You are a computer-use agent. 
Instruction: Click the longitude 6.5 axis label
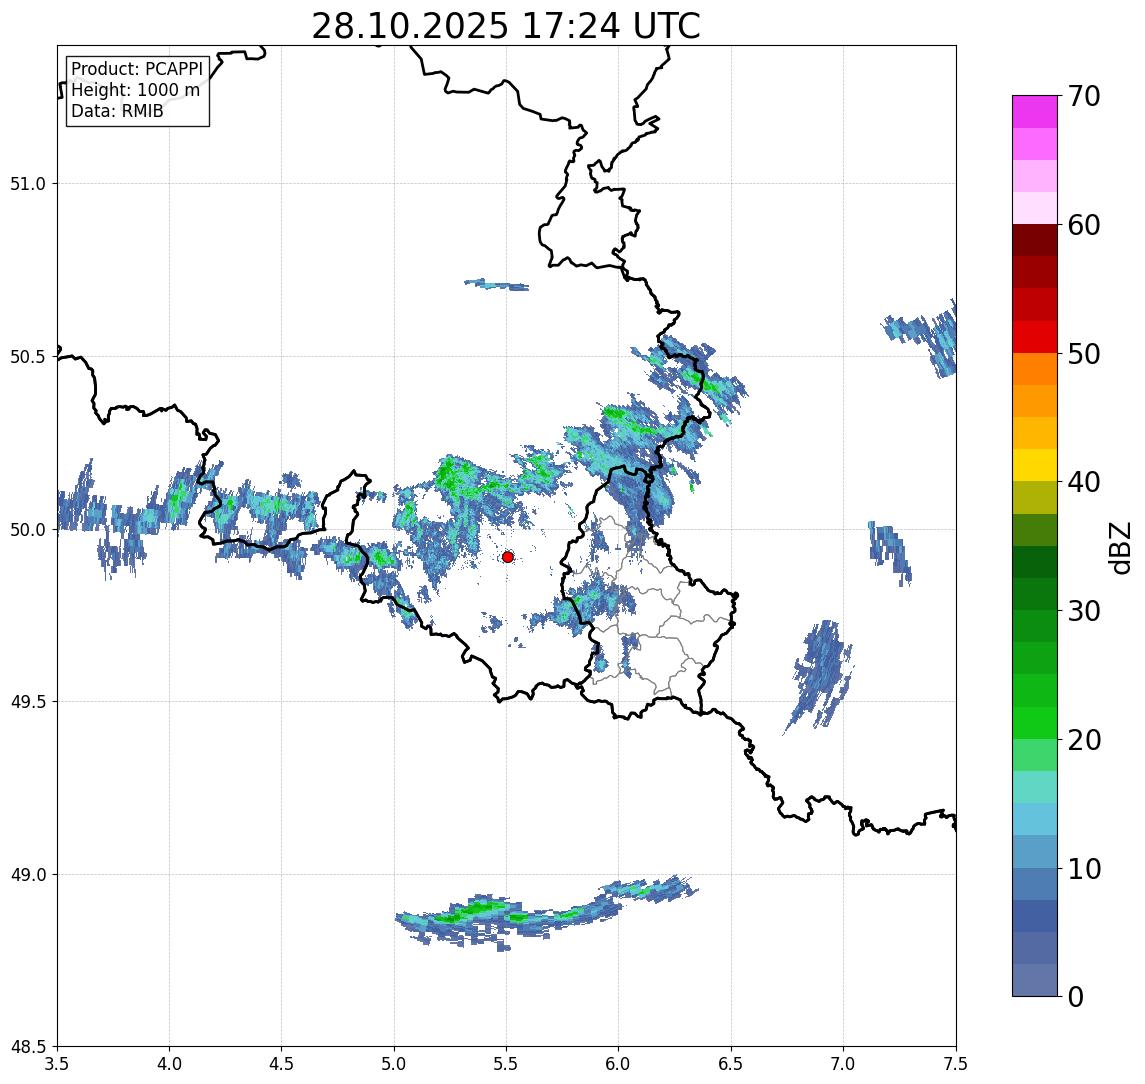click(x=732, y=1063)
